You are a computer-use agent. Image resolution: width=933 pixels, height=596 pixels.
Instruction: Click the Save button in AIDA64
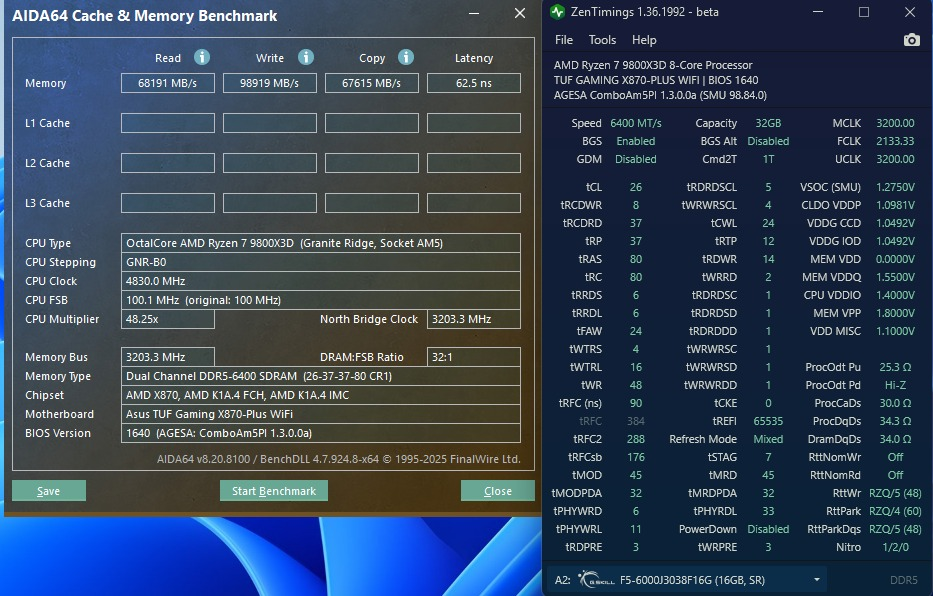[49, 491]
